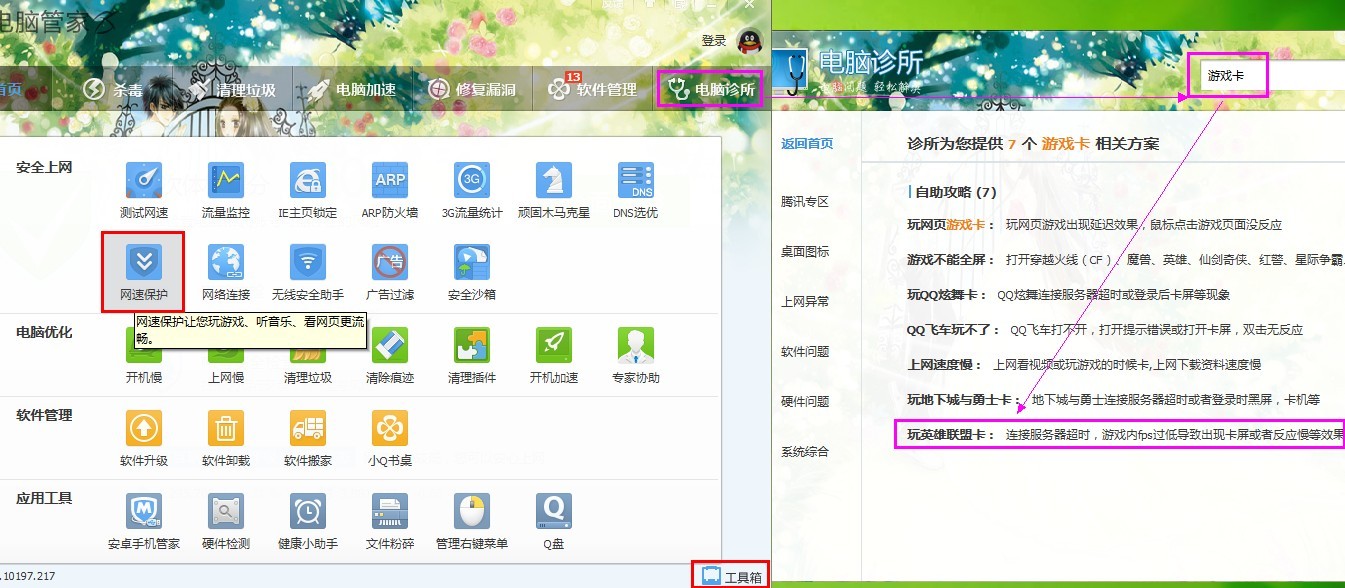Open 3G流量统计 tool
This screenshot has width=1345, height=588.
click(x=472, y=190)
